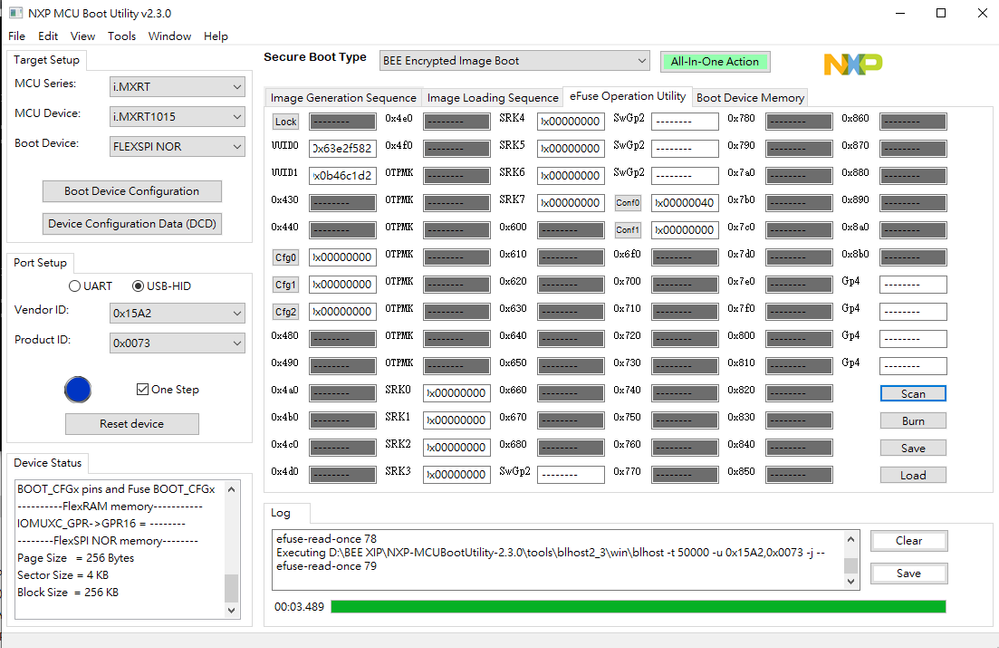Click the Cfg0 fuse button
The width and height of the screenshot is (999, 648).
point(285,257)
